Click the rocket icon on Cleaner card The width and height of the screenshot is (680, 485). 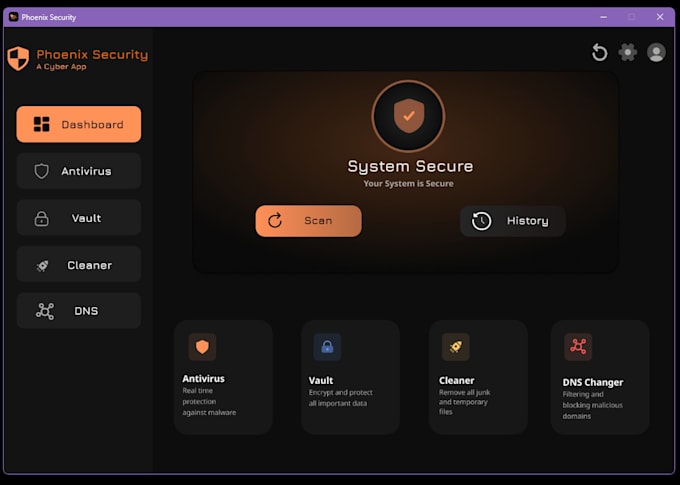455,347
